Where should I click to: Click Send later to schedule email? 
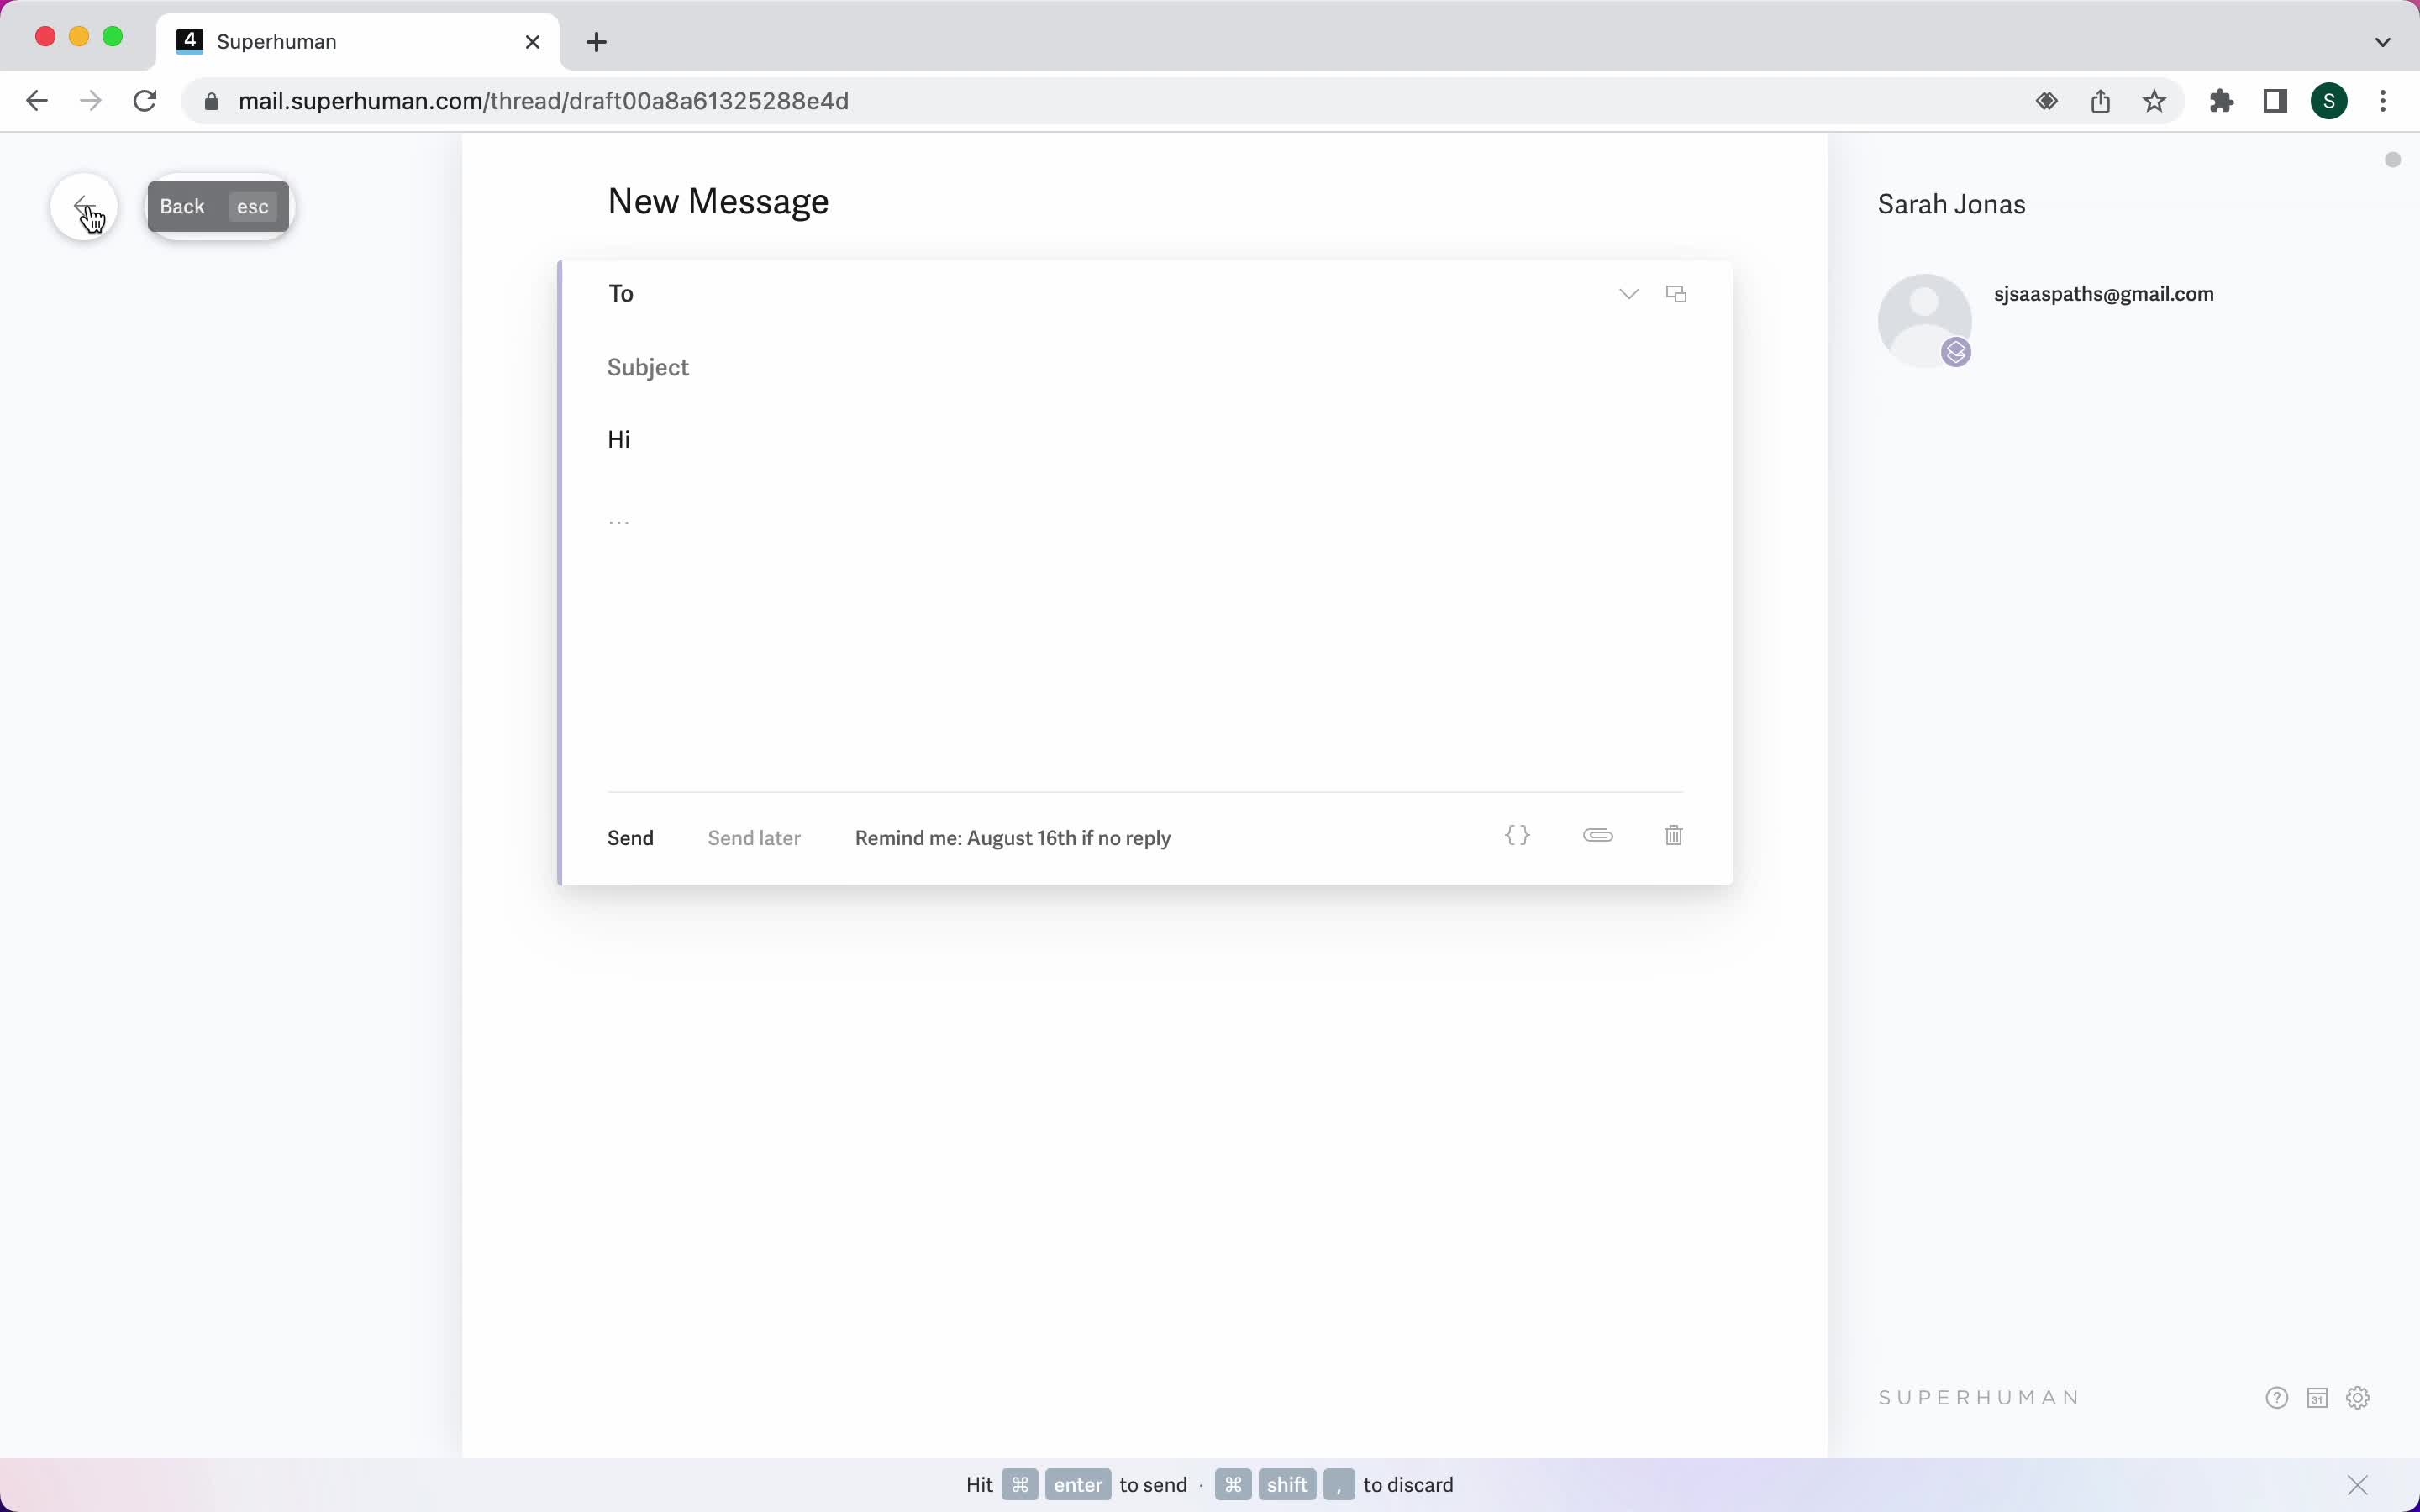coord(753,836)
